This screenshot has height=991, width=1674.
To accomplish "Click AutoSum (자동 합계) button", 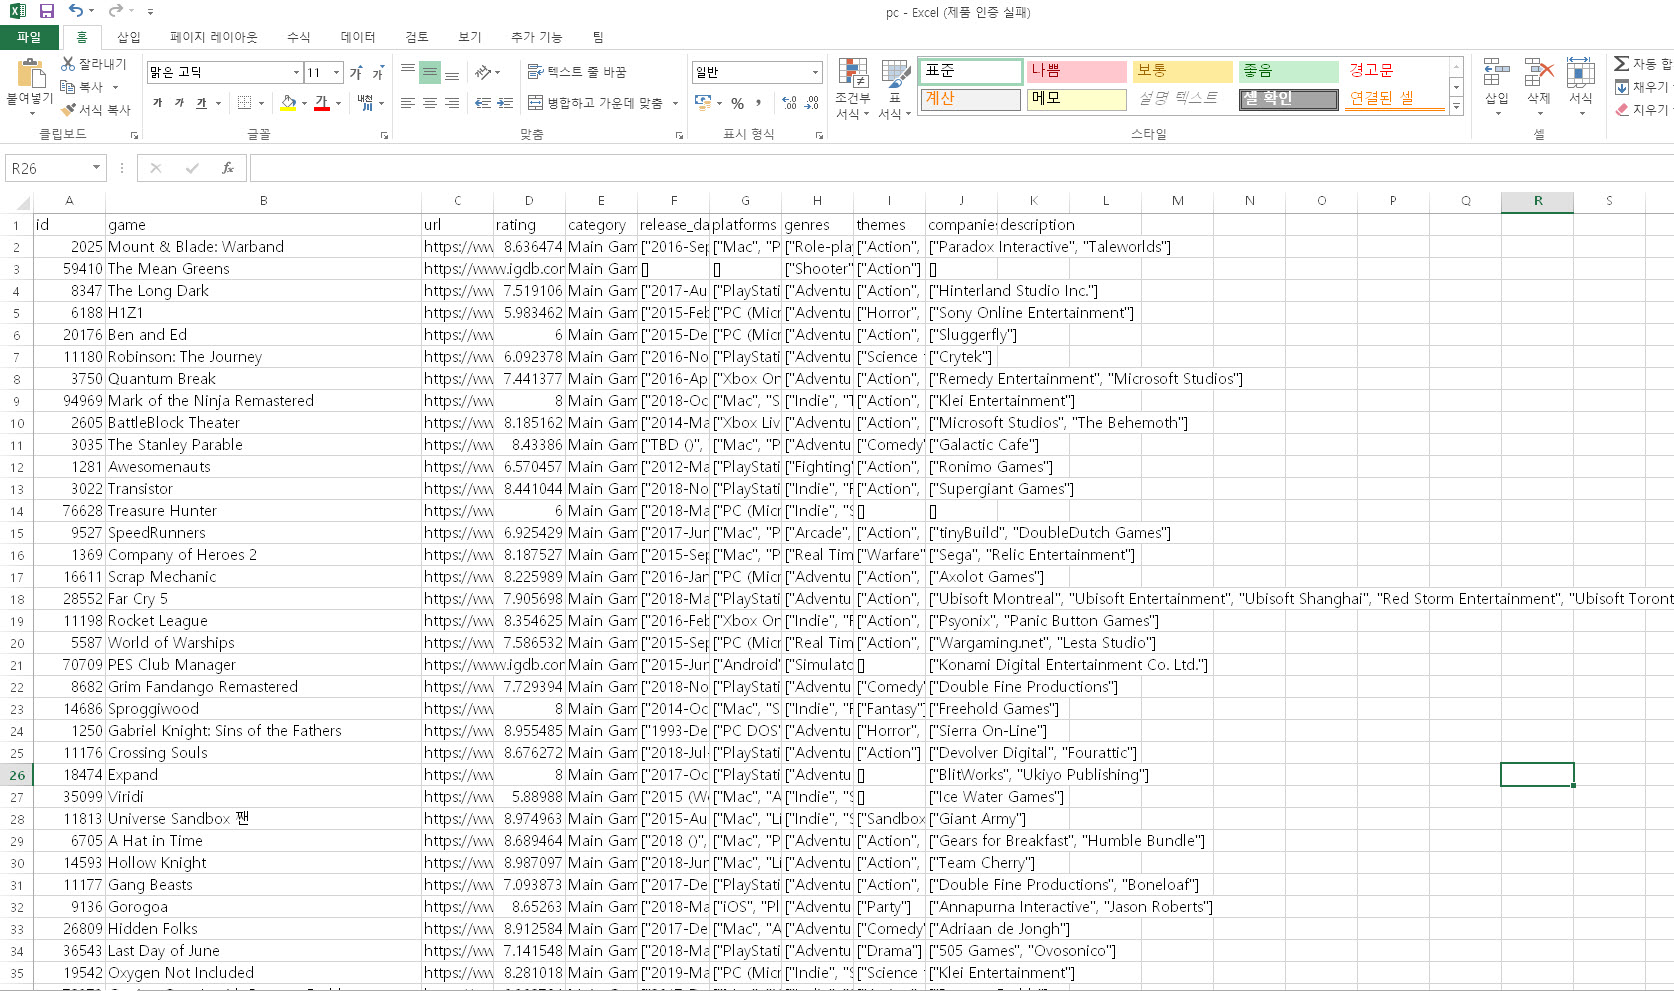I will click(x=1642, y=64).
